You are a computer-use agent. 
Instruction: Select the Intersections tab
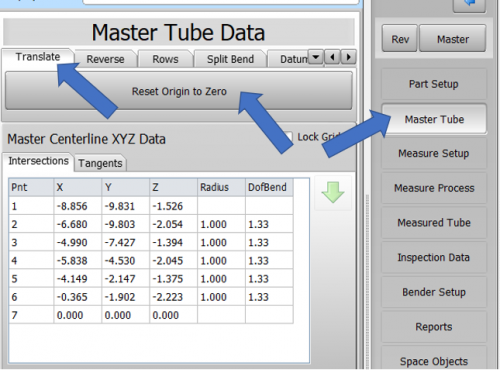coord(38,161)
